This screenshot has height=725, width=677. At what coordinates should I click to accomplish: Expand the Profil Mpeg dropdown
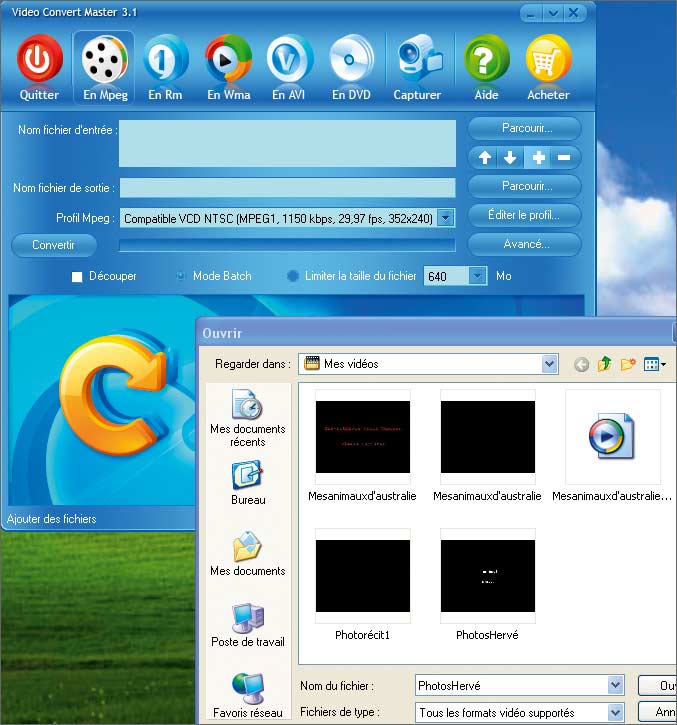(x=446, y=217)
